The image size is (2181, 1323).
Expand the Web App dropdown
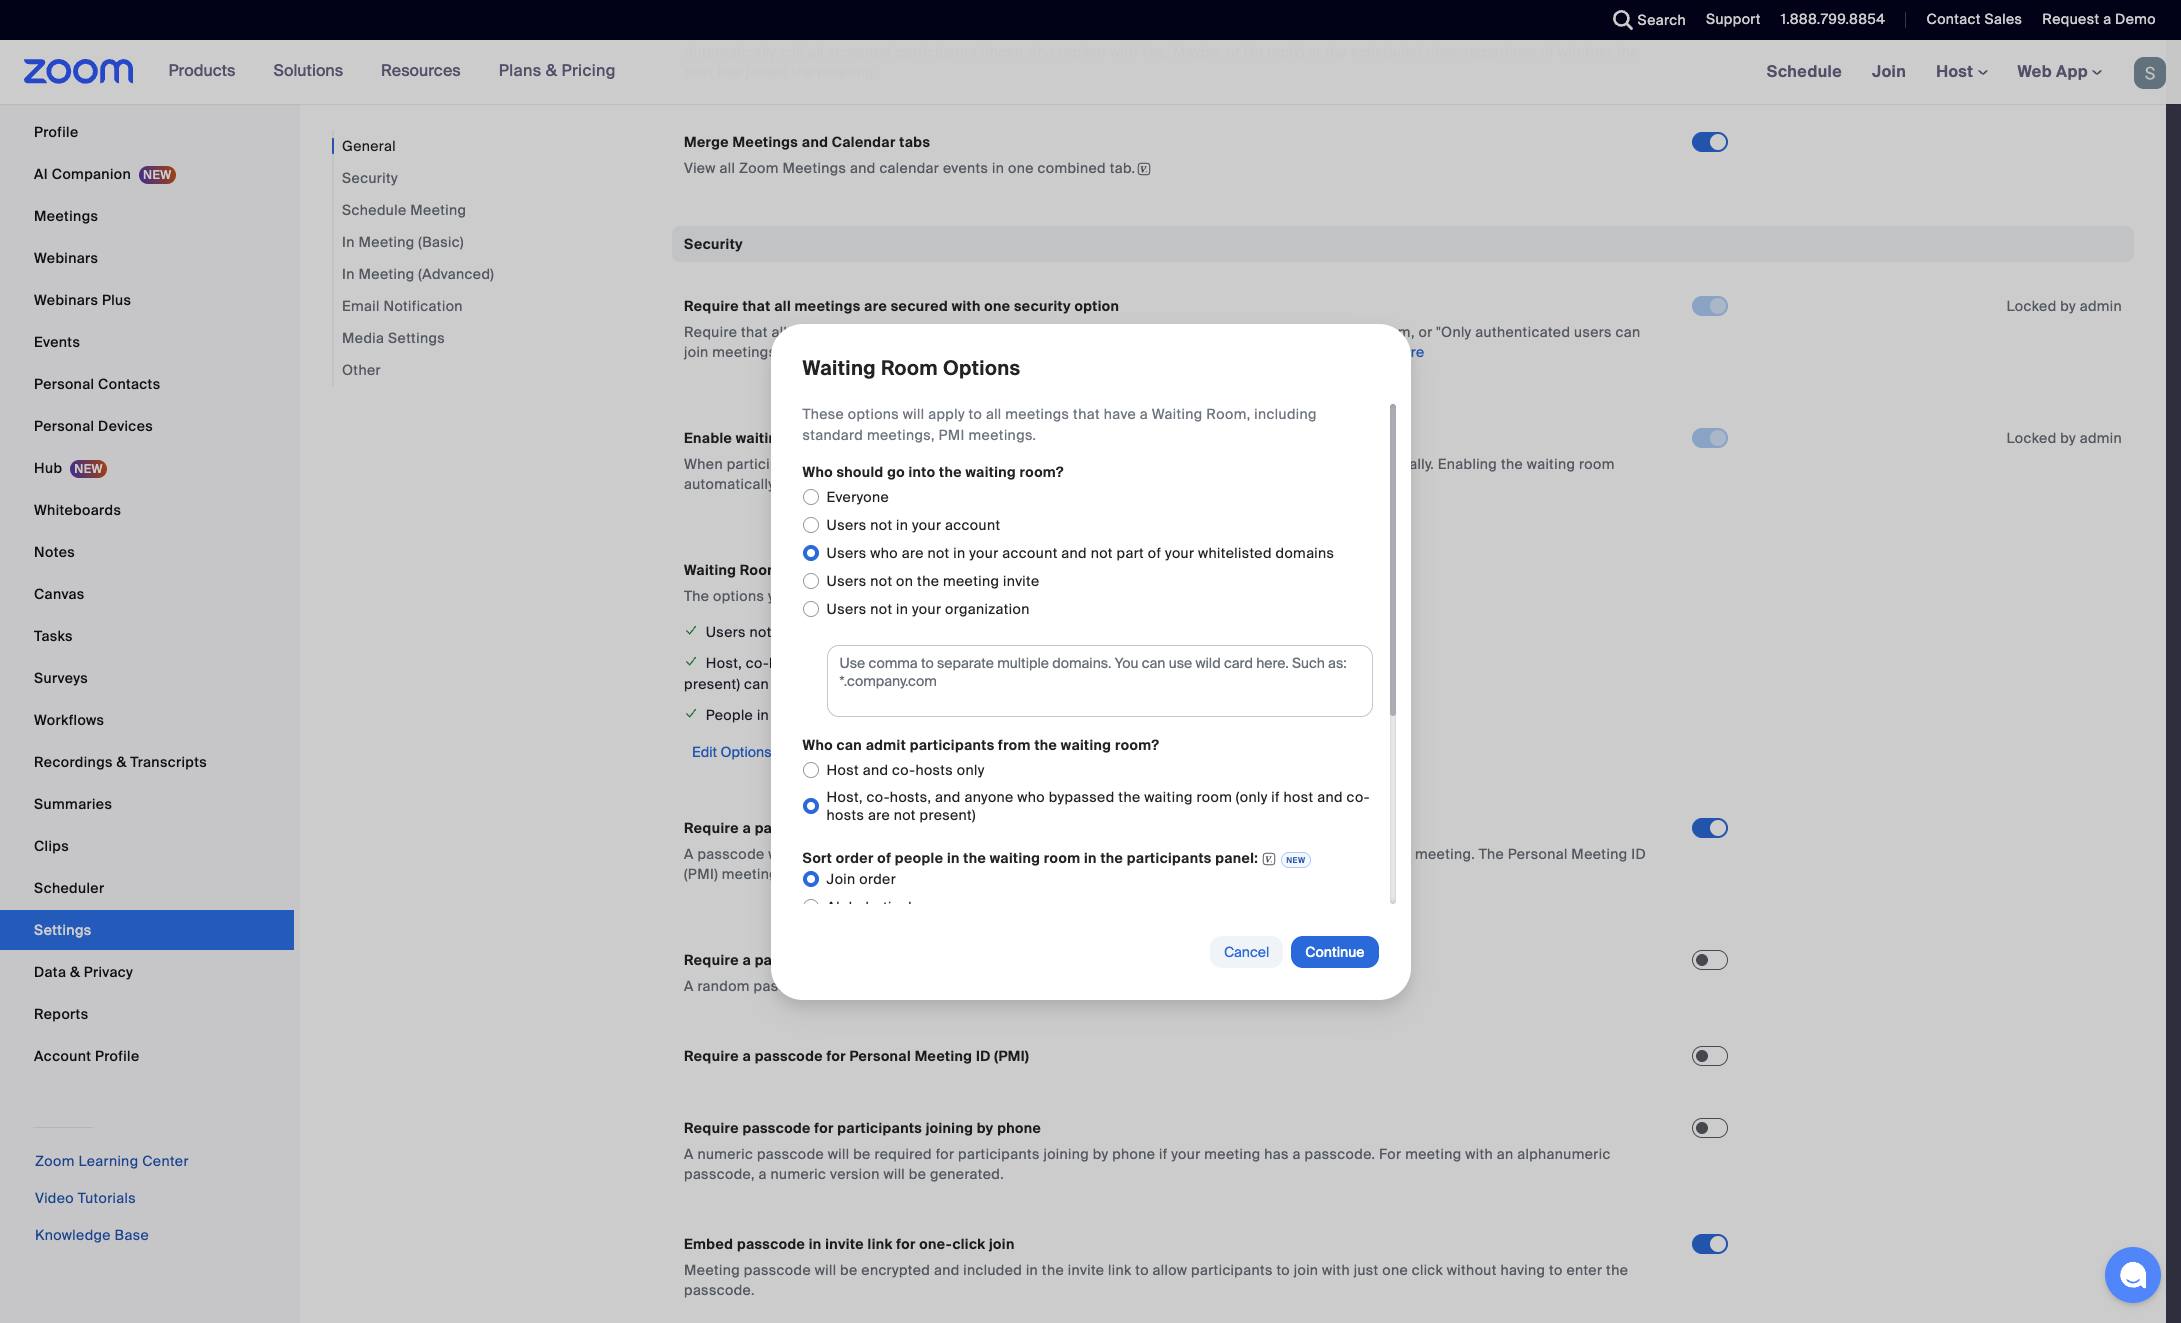pos(2059,72)
